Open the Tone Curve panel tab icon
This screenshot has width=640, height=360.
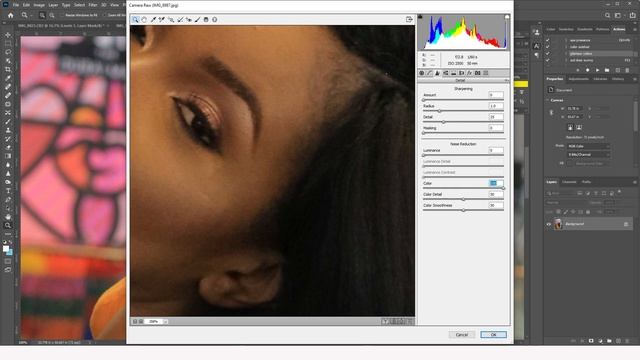click(429, 73)
